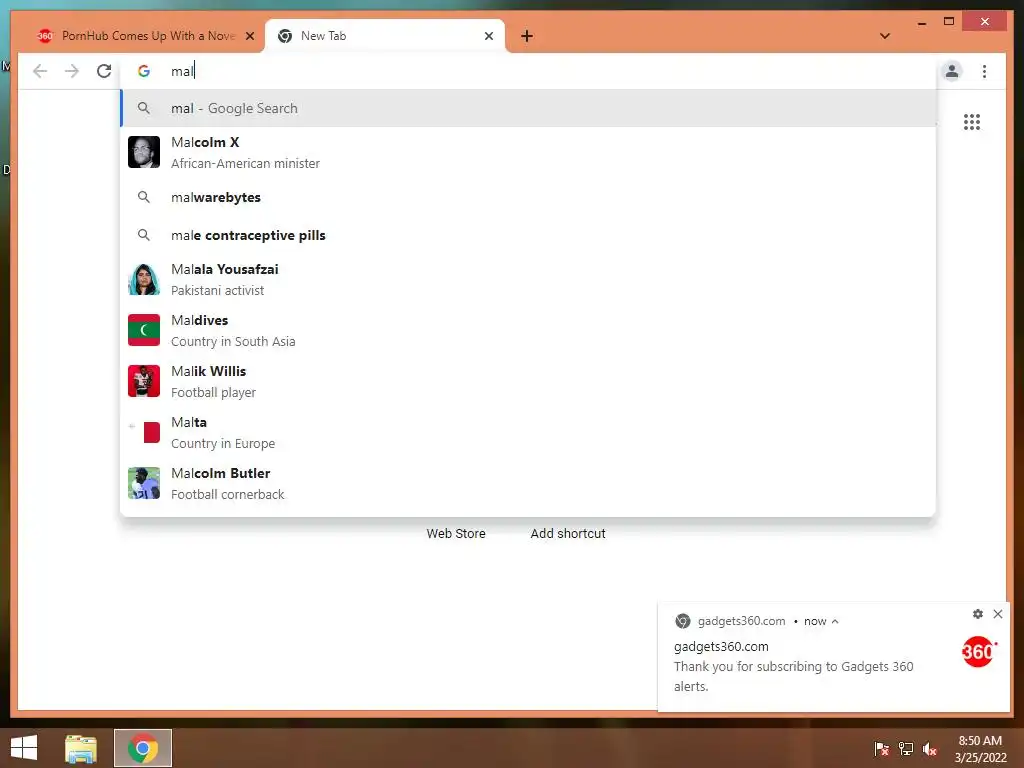Pick the Malta suggestion
The image size is (1024, 768).
(528, 432)
